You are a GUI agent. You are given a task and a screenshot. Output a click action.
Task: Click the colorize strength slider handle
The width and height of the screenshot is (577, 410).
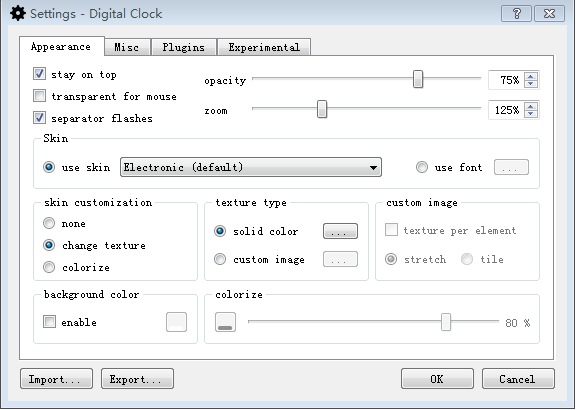446,322
